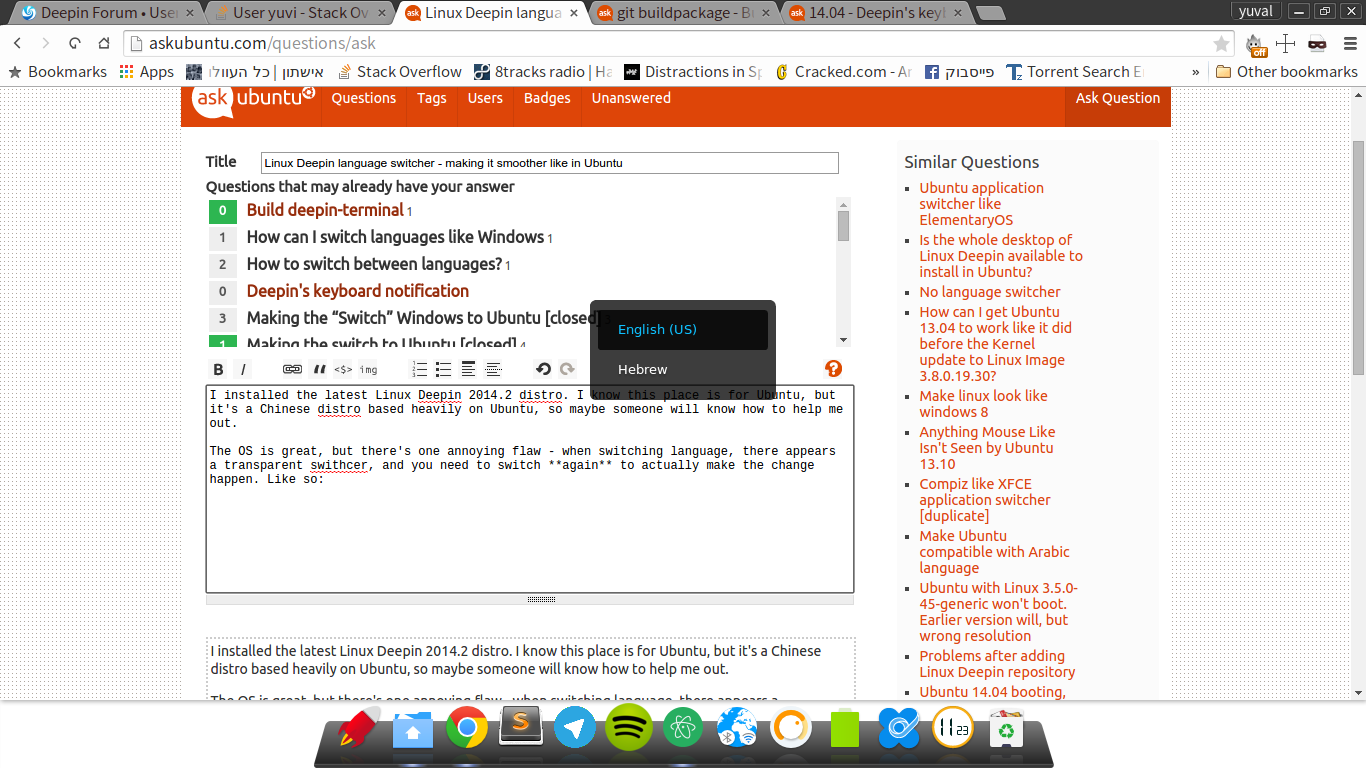Screen dimensions: 1366x768
Task: Open Telegram from the dock
Action: [x=575, y=728]
